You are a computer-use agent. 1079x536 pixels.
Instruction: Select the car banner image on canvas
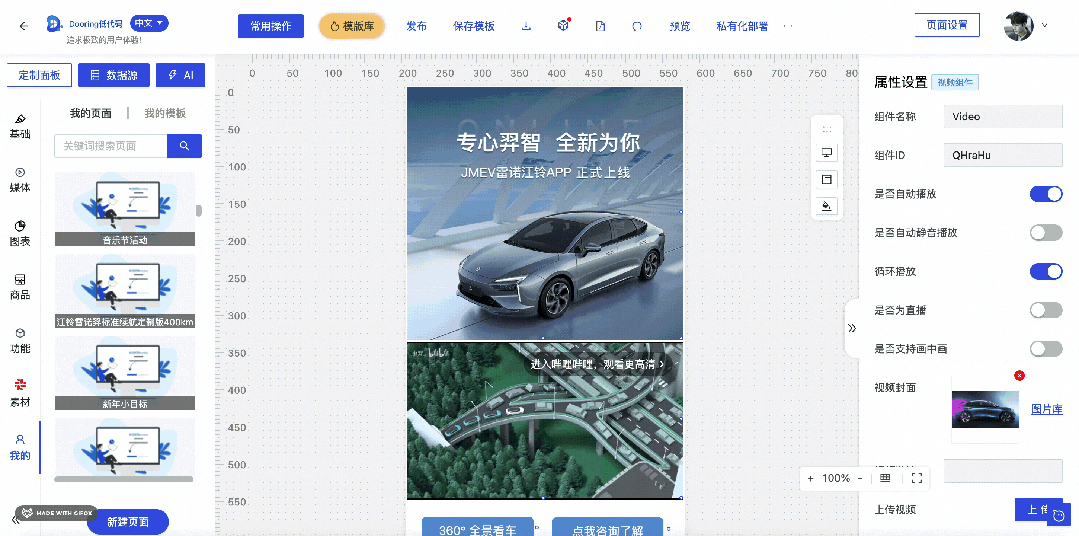(545, 213)
